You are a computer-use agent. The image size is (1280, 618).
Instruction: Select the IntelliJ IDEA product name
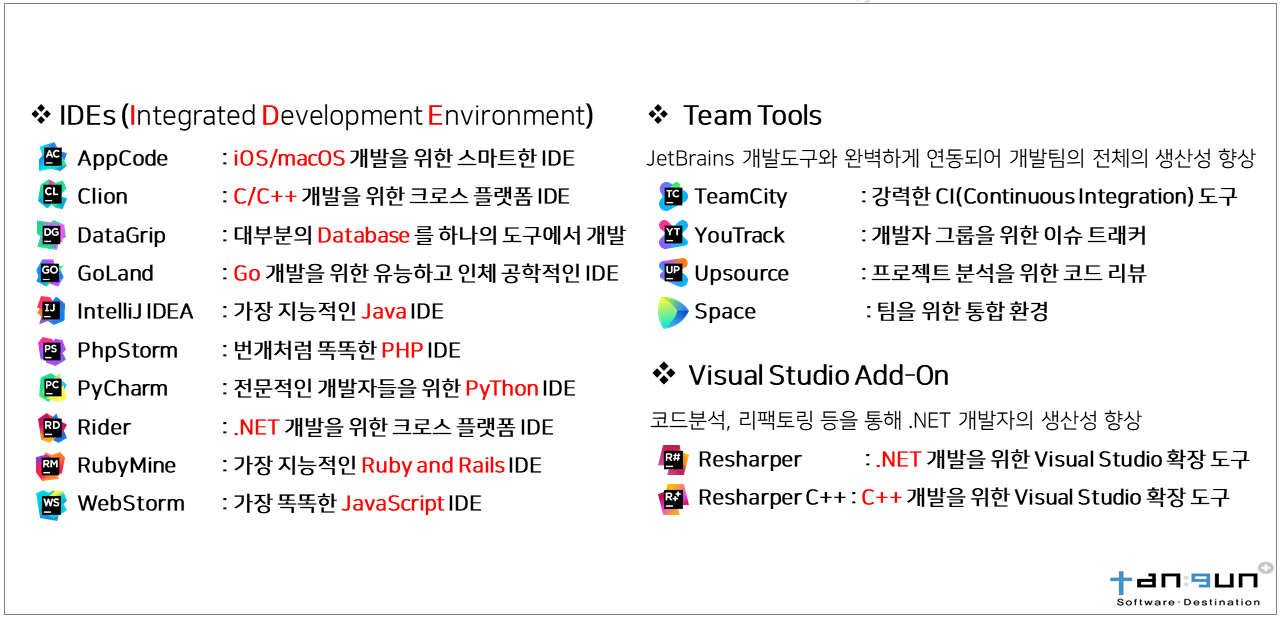(136, 311)
